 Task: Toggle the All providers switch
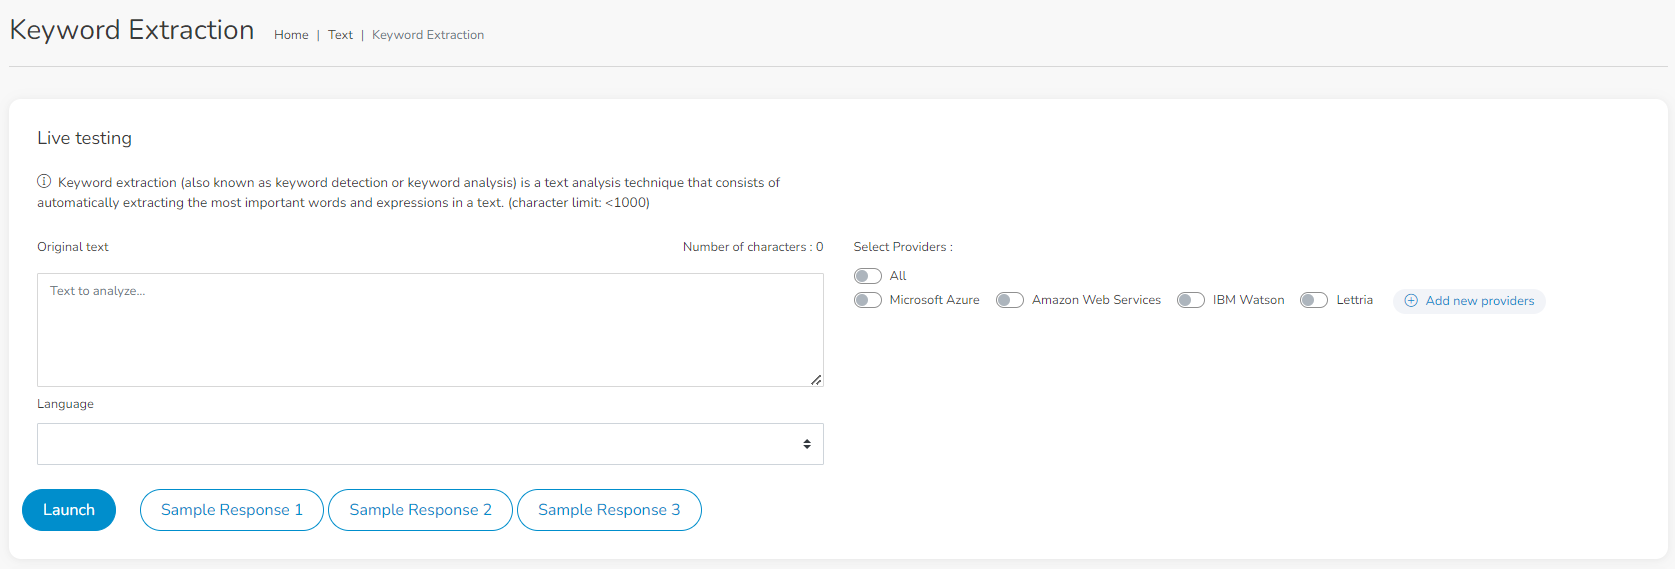coord(867,276)
